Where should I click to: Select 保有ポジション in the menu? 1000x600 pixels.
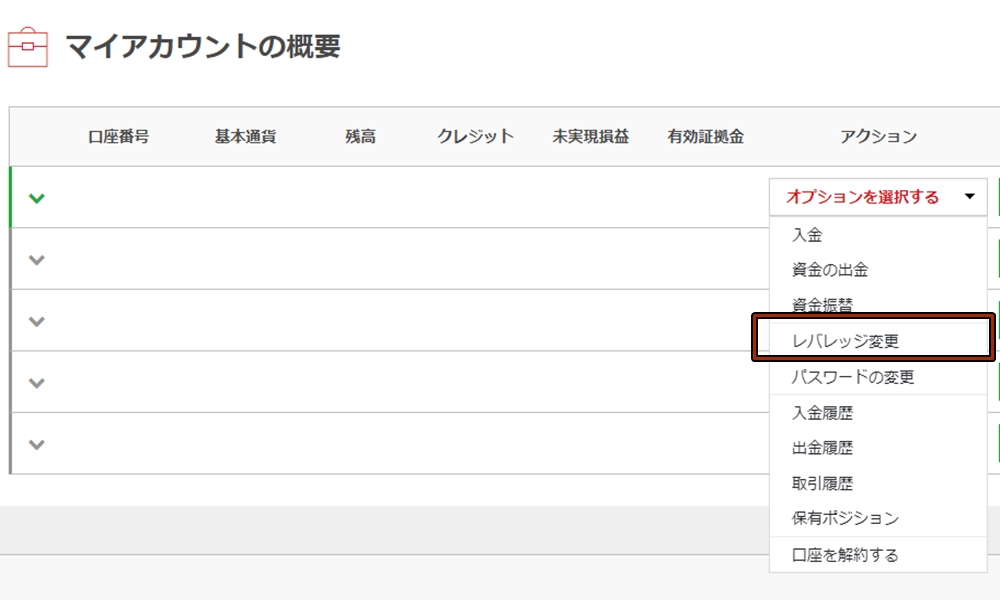845,518
